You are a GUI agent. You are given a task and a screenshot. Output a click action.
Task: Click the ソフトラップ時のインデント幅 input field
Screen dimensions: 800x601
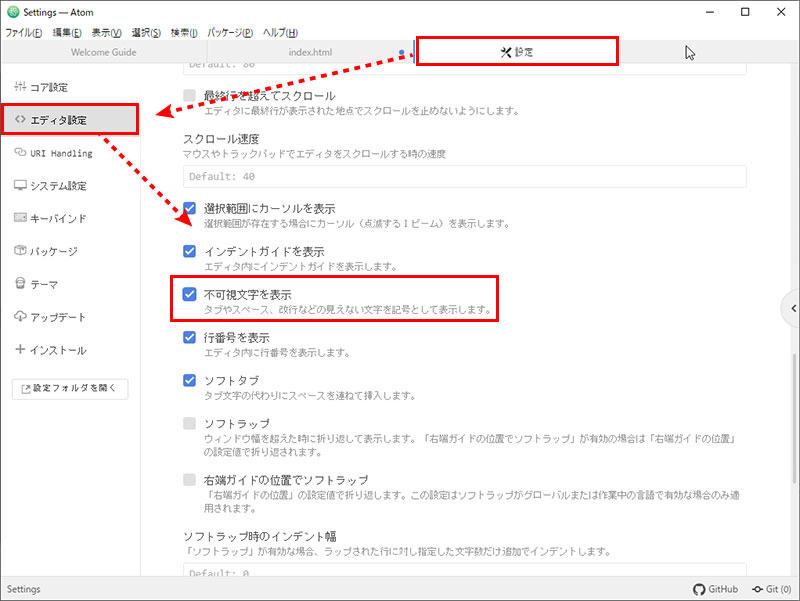click(x=464, y=570)
